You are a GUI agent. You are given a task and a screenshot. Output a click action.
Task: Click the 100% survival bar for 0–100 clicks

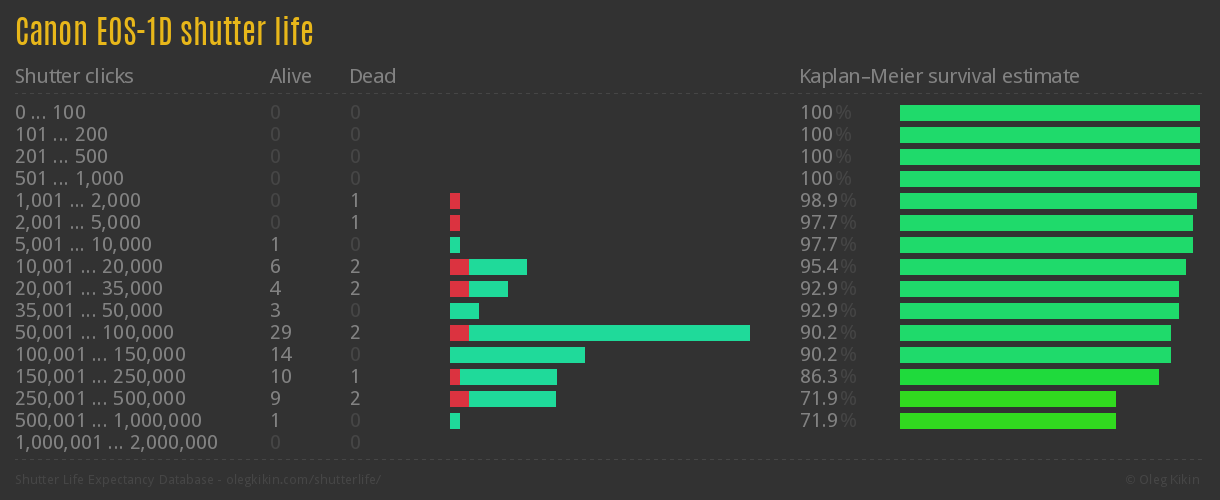point(1049,113)
